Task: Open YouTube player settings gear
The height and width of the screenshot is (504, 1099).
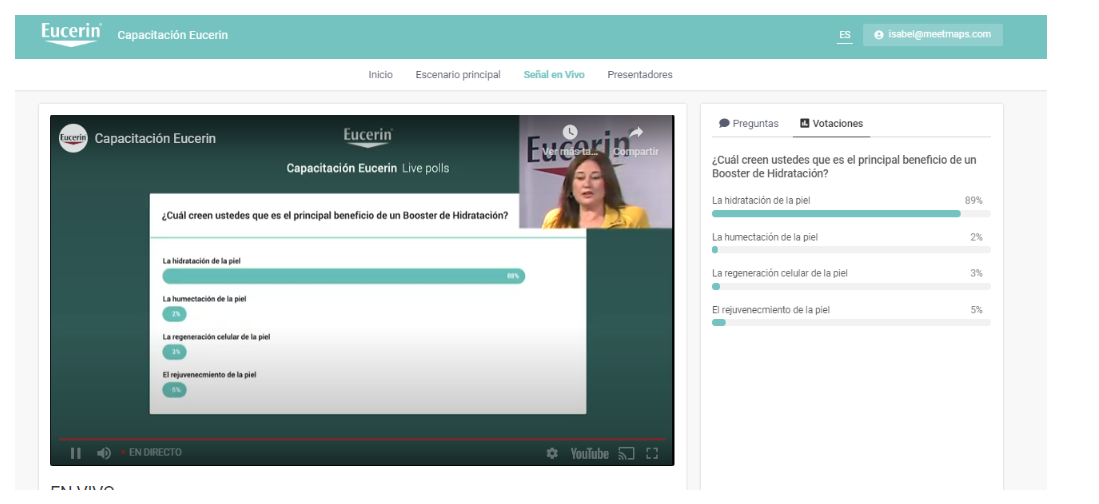Action: [552, 454]
